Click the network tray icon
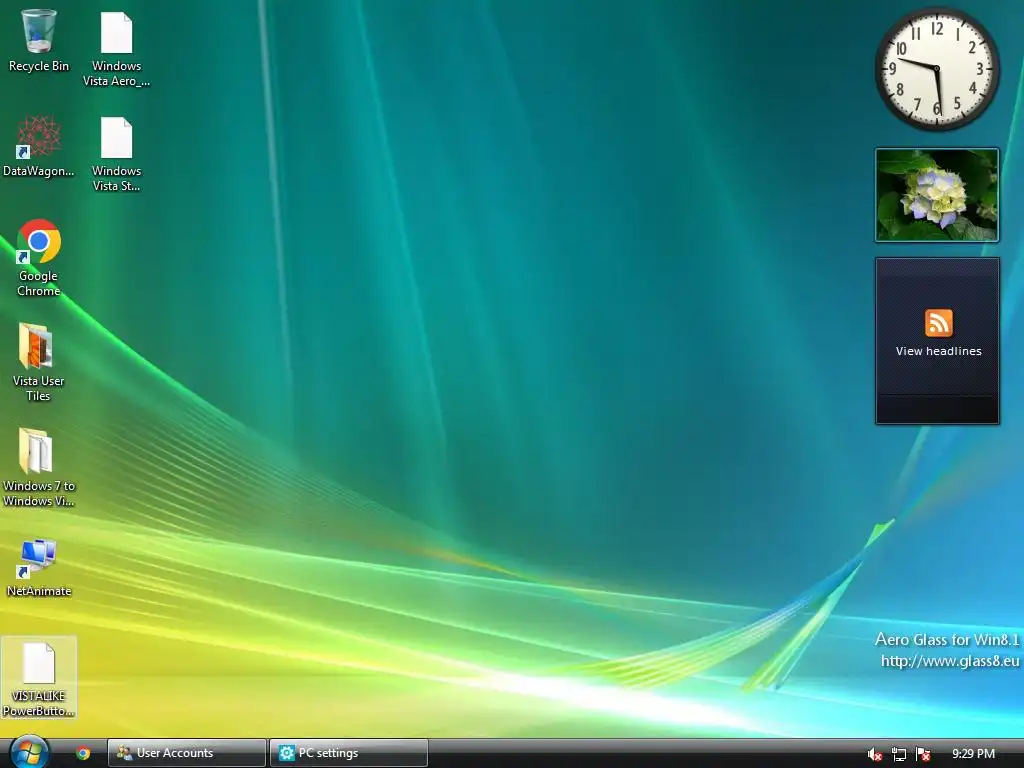 click(x=899, y=754)
